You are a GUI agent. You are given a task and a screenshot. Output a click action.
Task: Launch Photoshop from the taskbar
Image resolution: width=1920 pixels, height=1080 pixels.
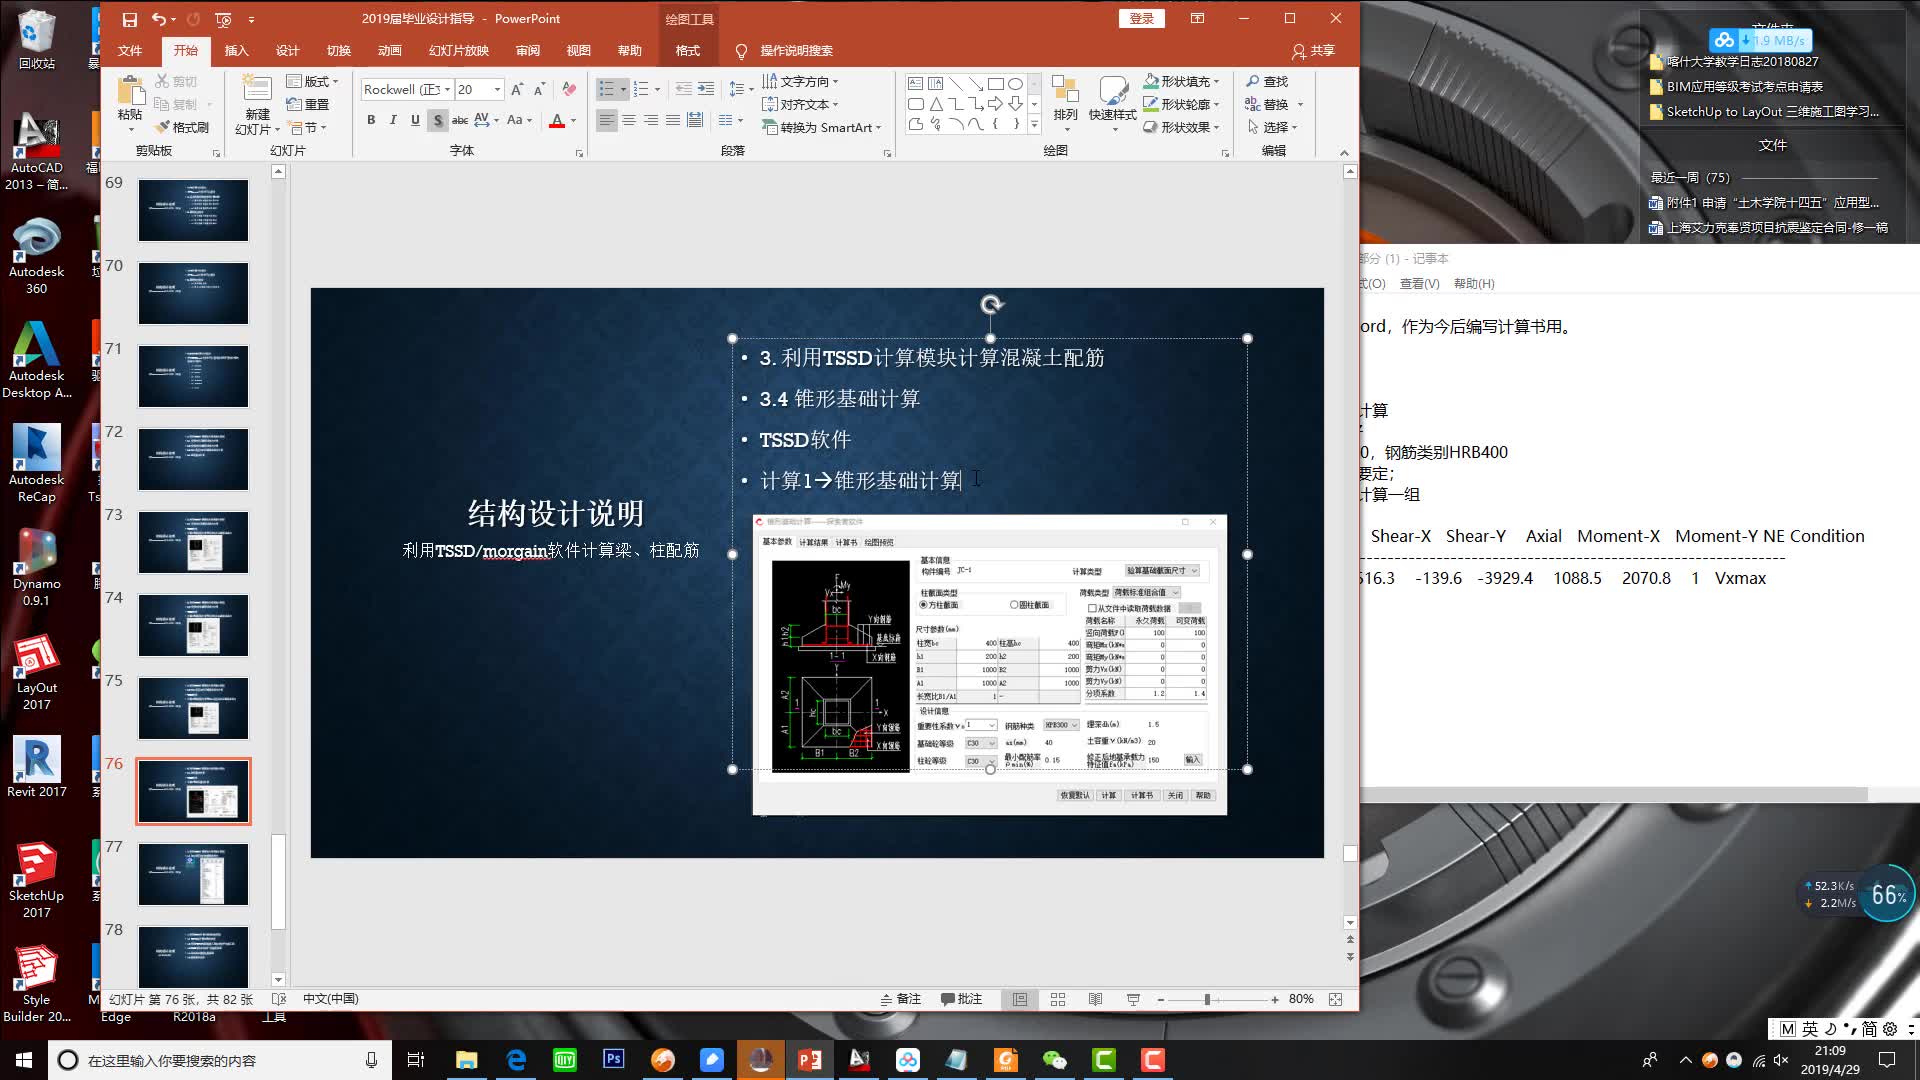click(x=613, y=1060)
